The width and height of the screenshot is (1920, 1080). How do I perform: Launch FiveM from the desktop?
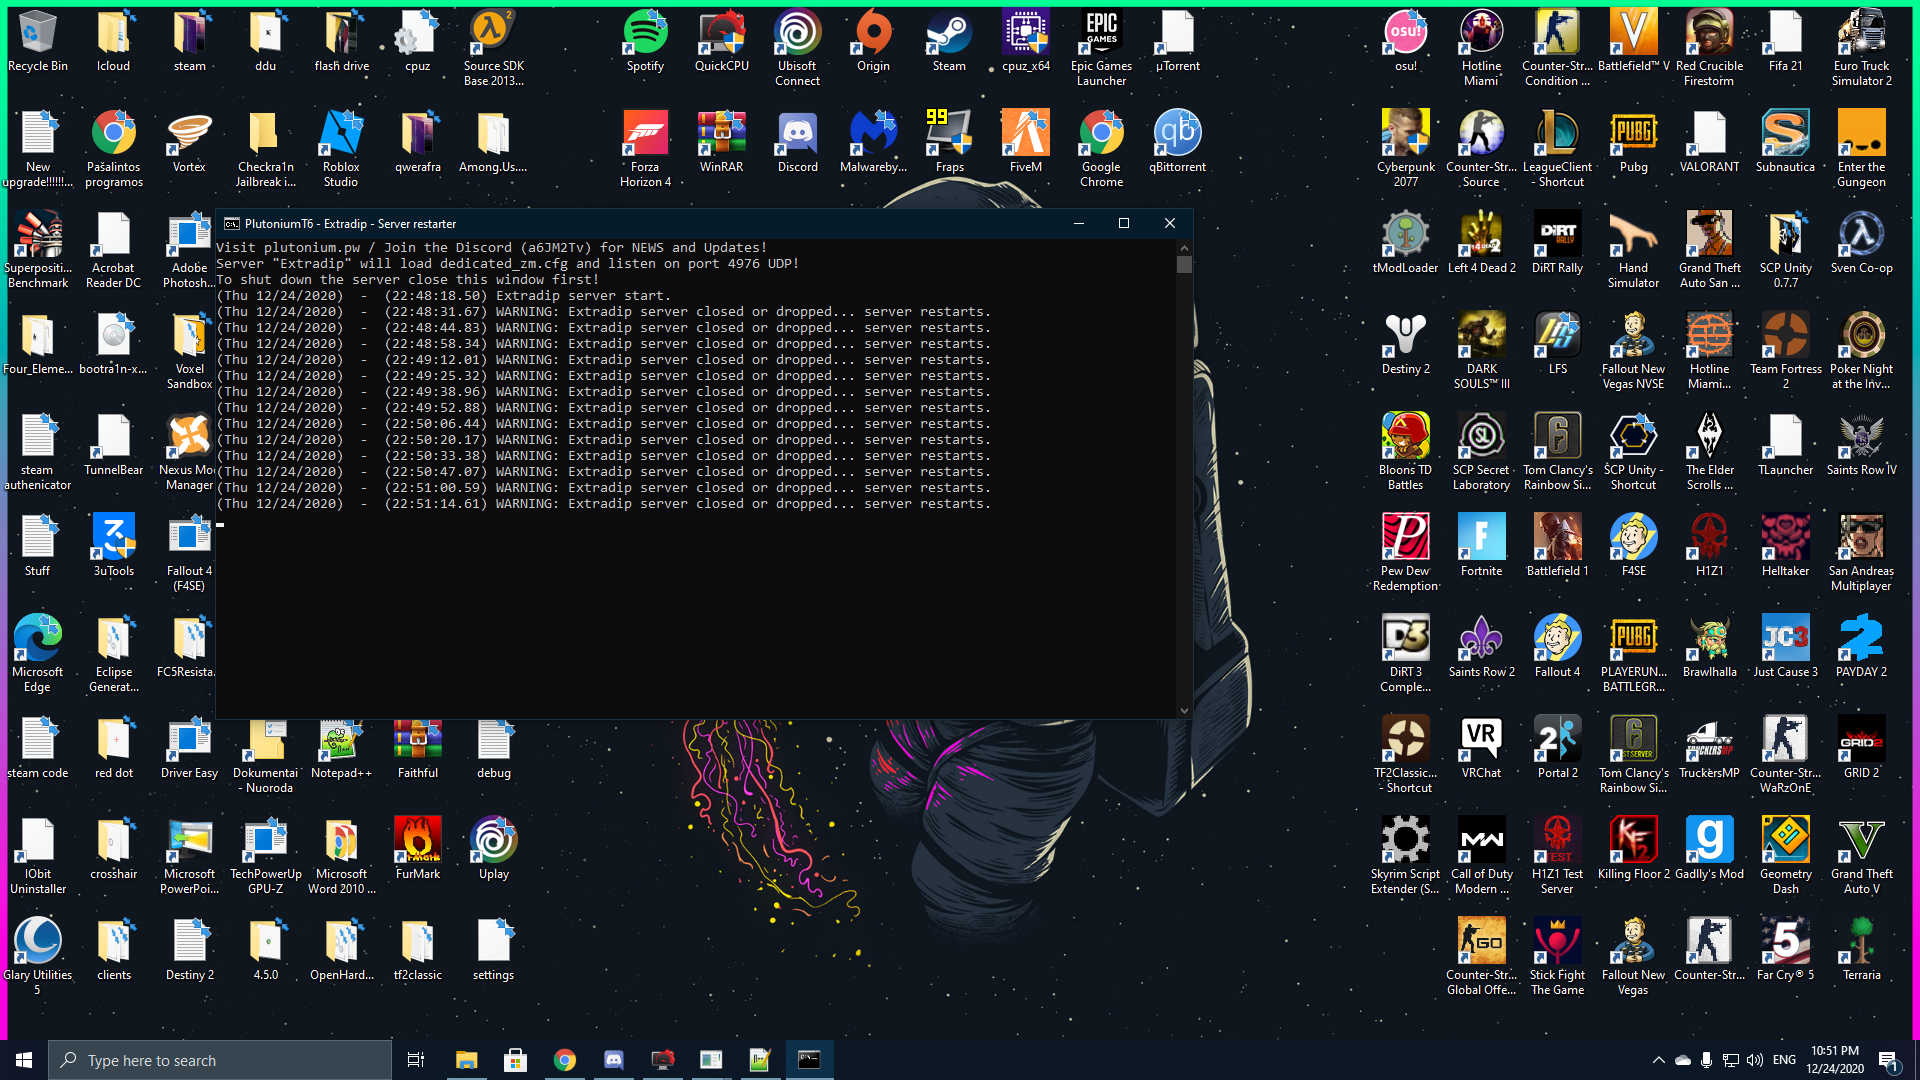point(1025,143)
